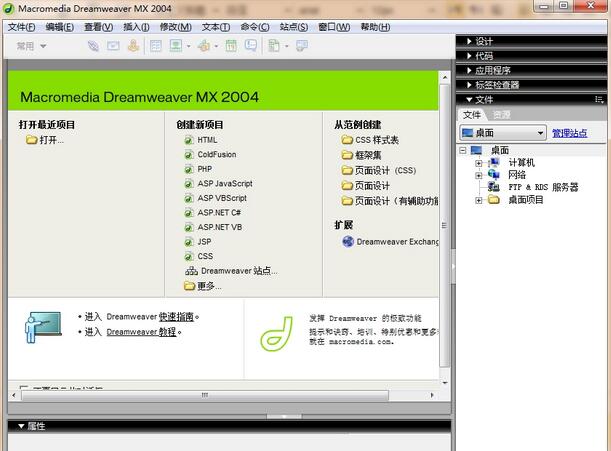611x451 pixels.
Task: Click the Named Anchor insert icon
Action: pyautogui.click(x=133, y=46)
